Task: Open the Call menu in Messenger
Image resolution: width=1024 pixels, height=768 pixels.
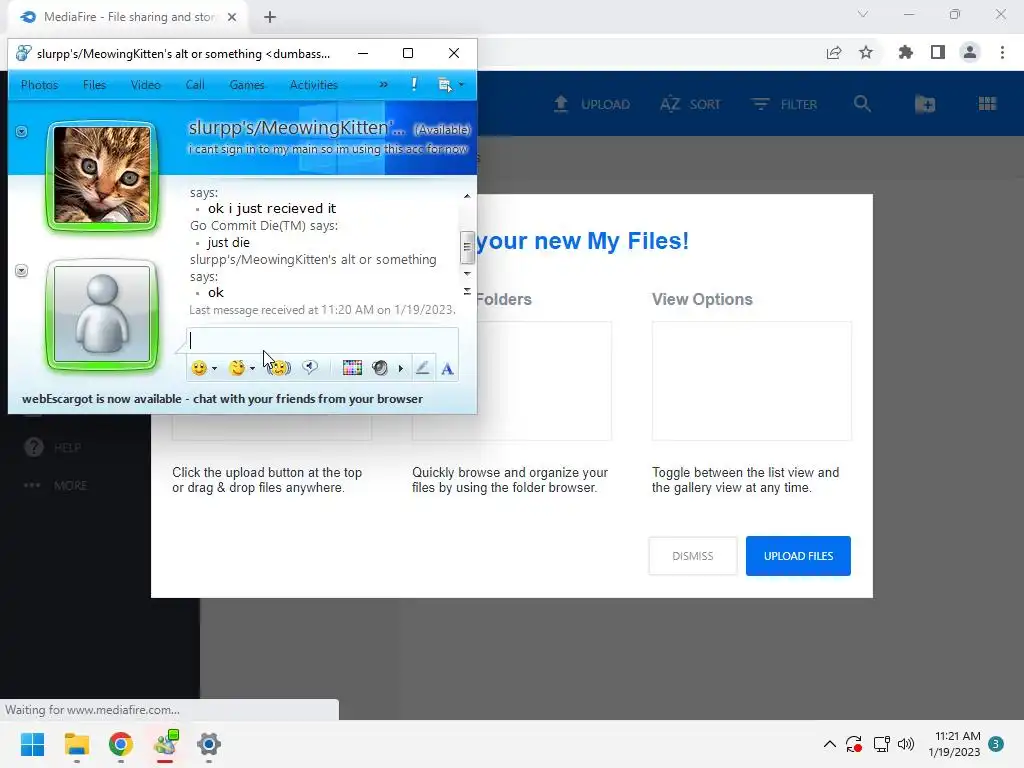Action: click(195, 85)
